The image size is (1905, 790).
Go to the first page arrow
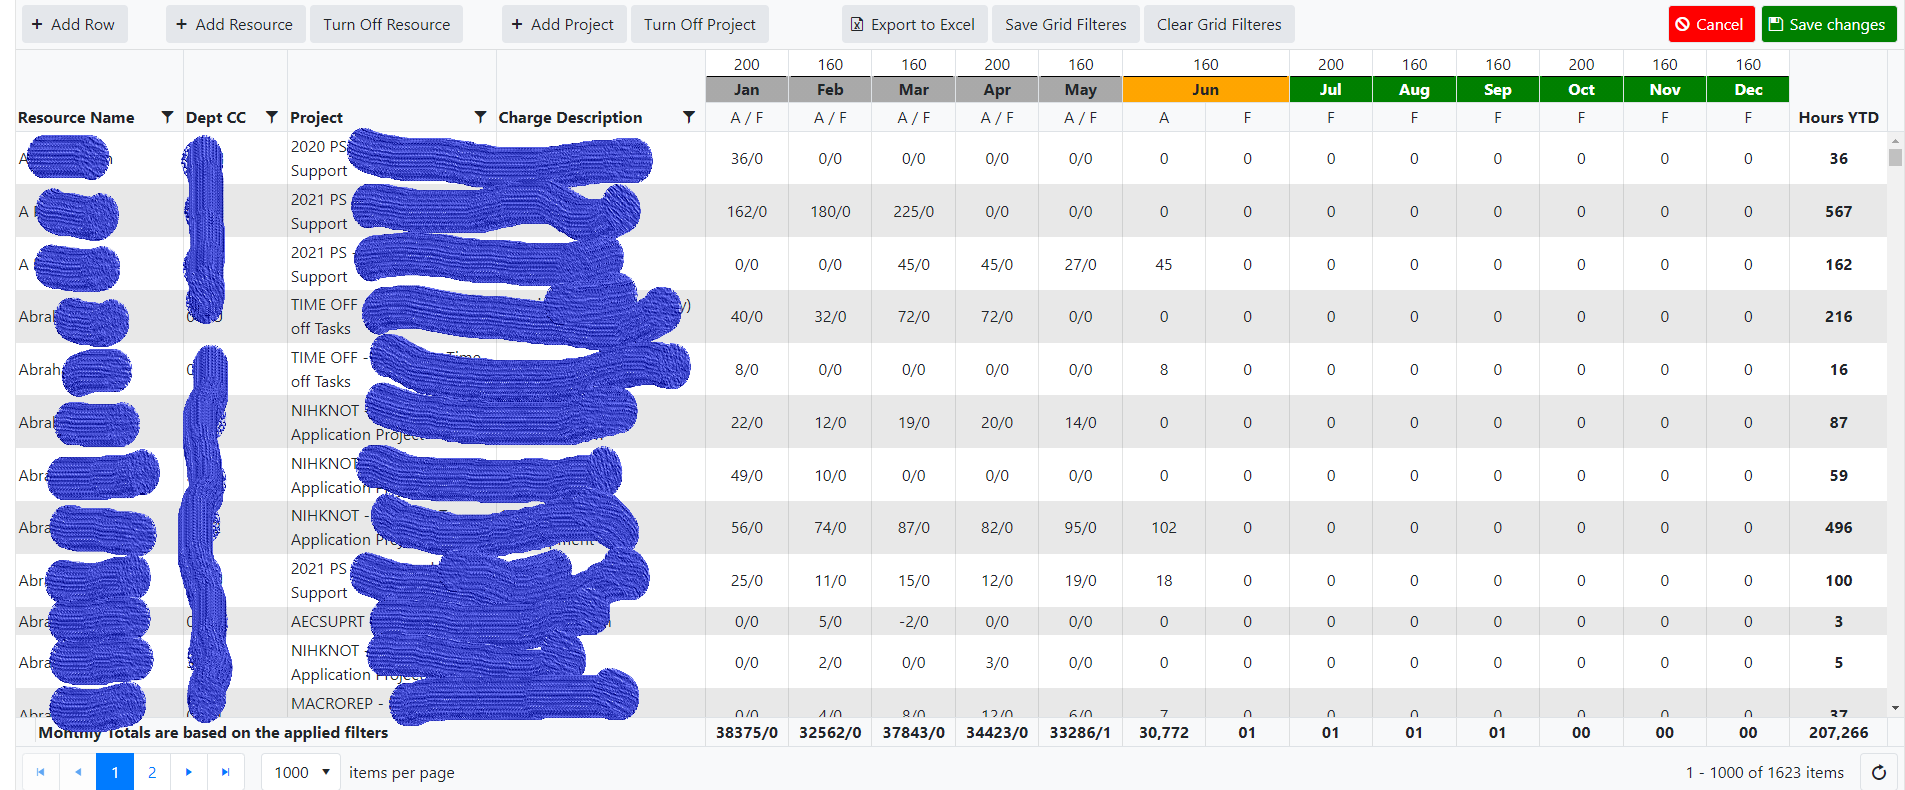[40, 772]
